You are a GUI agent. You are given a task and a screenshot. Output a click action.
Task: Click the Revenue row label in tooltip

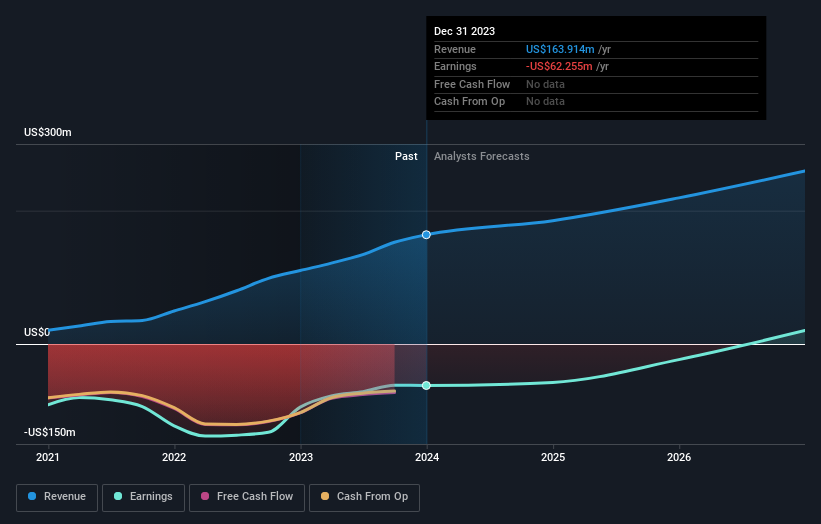point(455,49)
